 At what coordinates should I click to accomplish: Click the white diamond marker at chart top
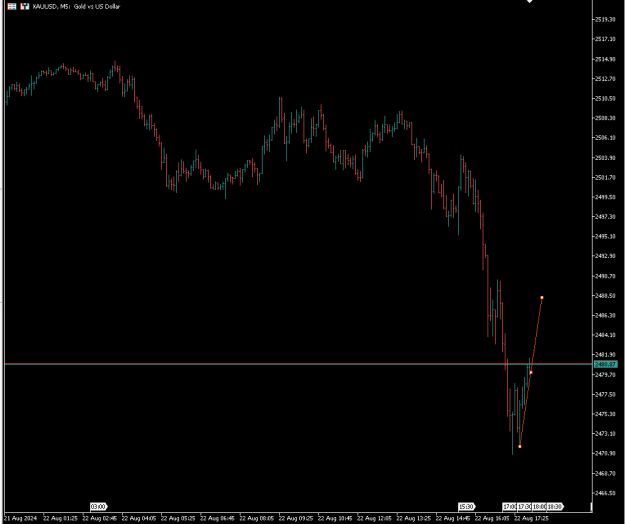tap(530, 1)
